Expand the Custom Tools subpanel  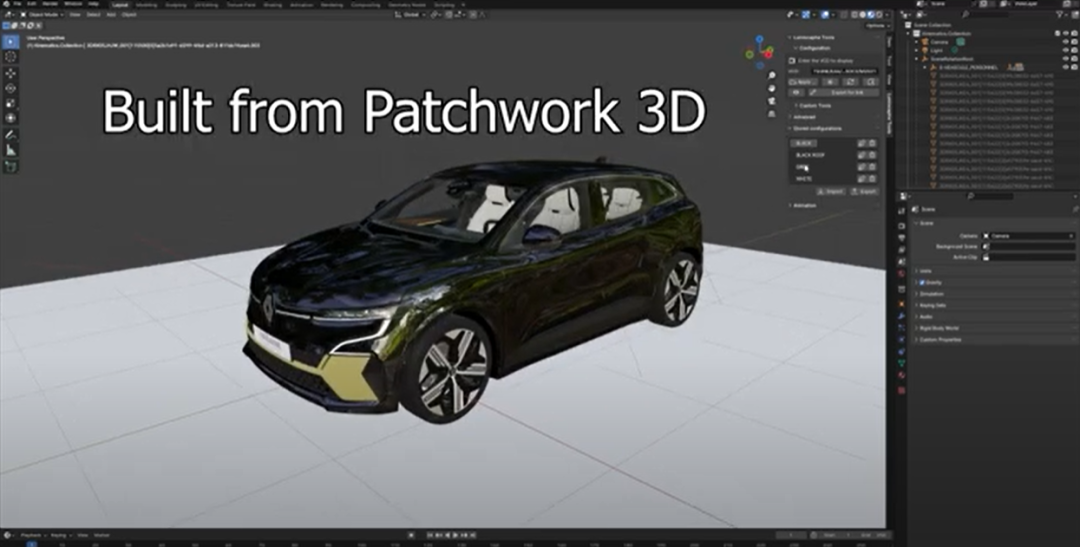[814, 105]
